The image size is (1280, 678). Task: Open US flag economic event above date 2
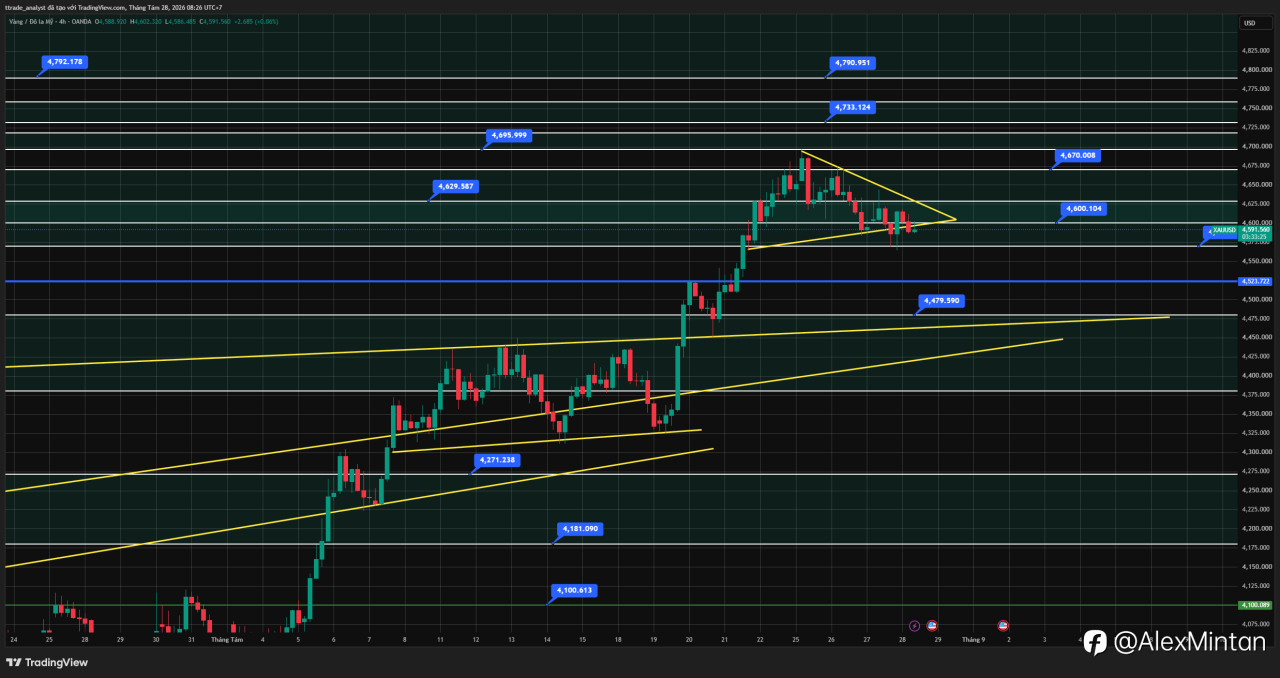[1003, 624]
